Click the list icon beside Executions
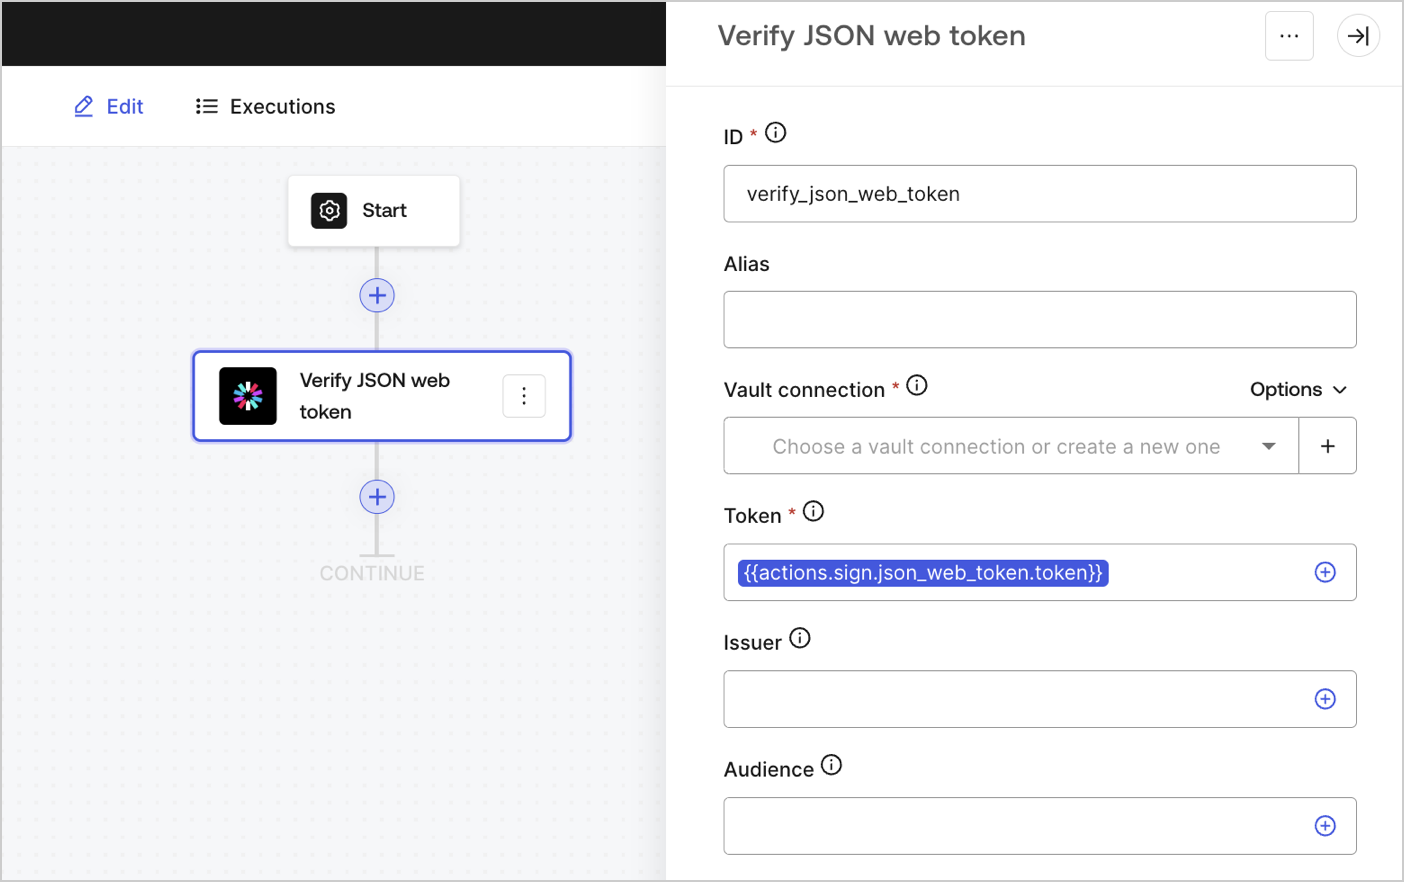 pyautogui.click(x=207, y=106)
